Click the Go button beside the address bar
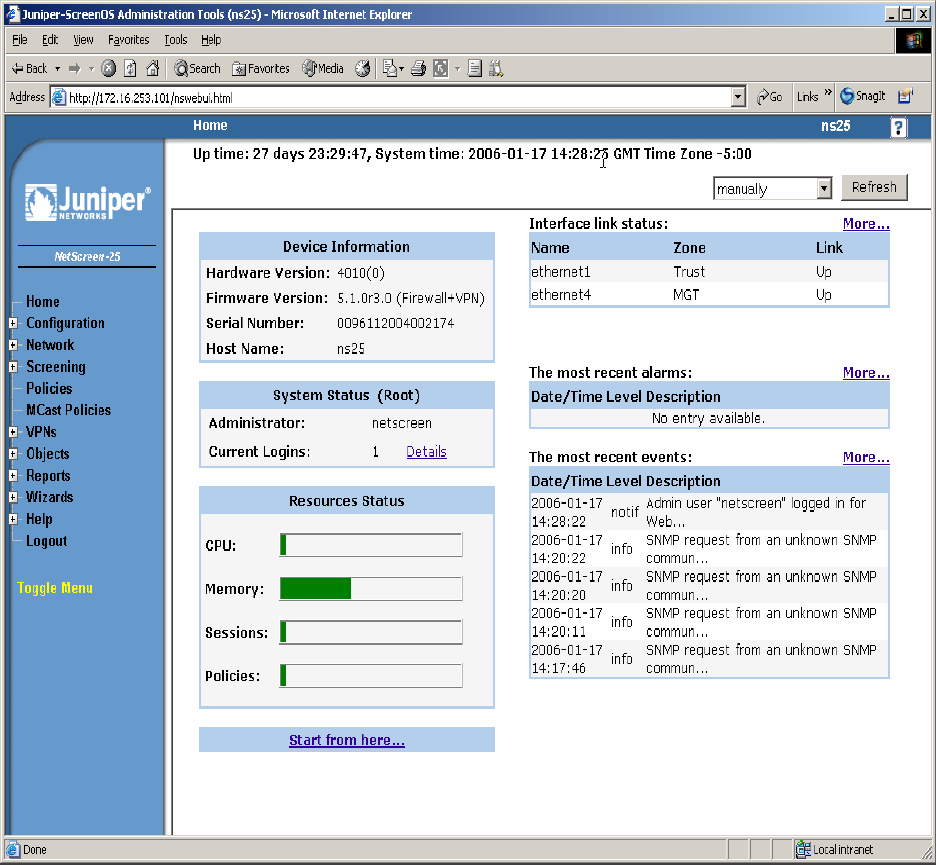Viewport: 936px width, 865px height. tap(769, 97)
